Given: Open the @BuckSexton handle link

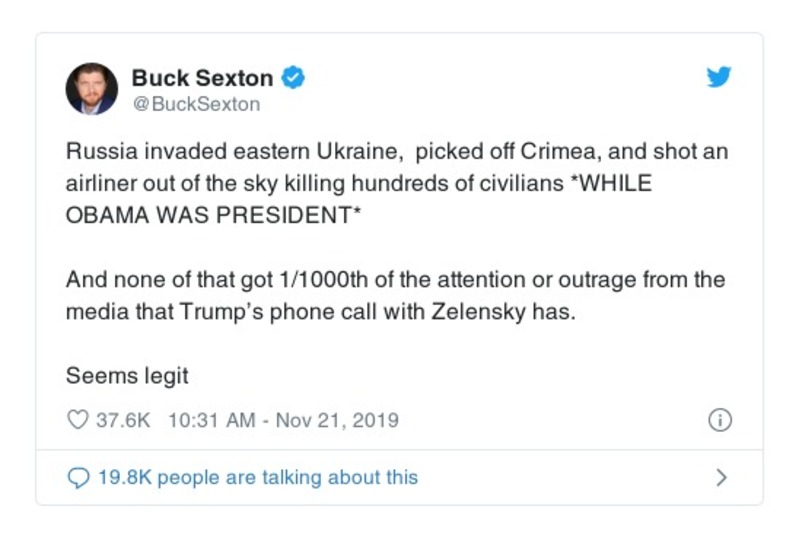Looking at the screenshot, I should (196, 104).
